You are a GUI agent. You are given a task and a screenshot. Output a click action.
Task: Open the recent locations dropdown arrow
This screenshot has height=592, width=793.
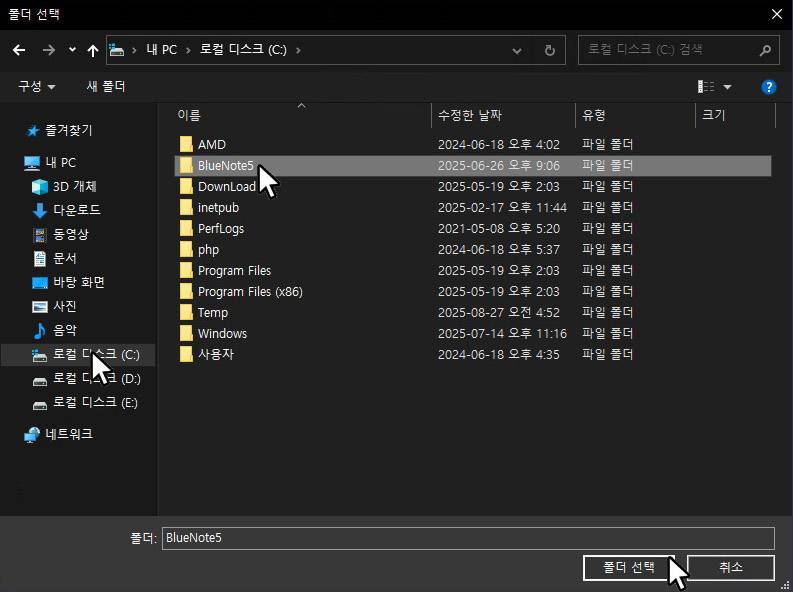point(72,50)
